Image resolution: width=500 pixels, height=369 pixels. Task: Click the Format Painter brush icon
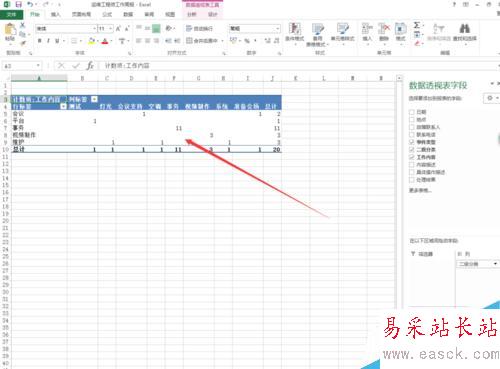point(23,42)
